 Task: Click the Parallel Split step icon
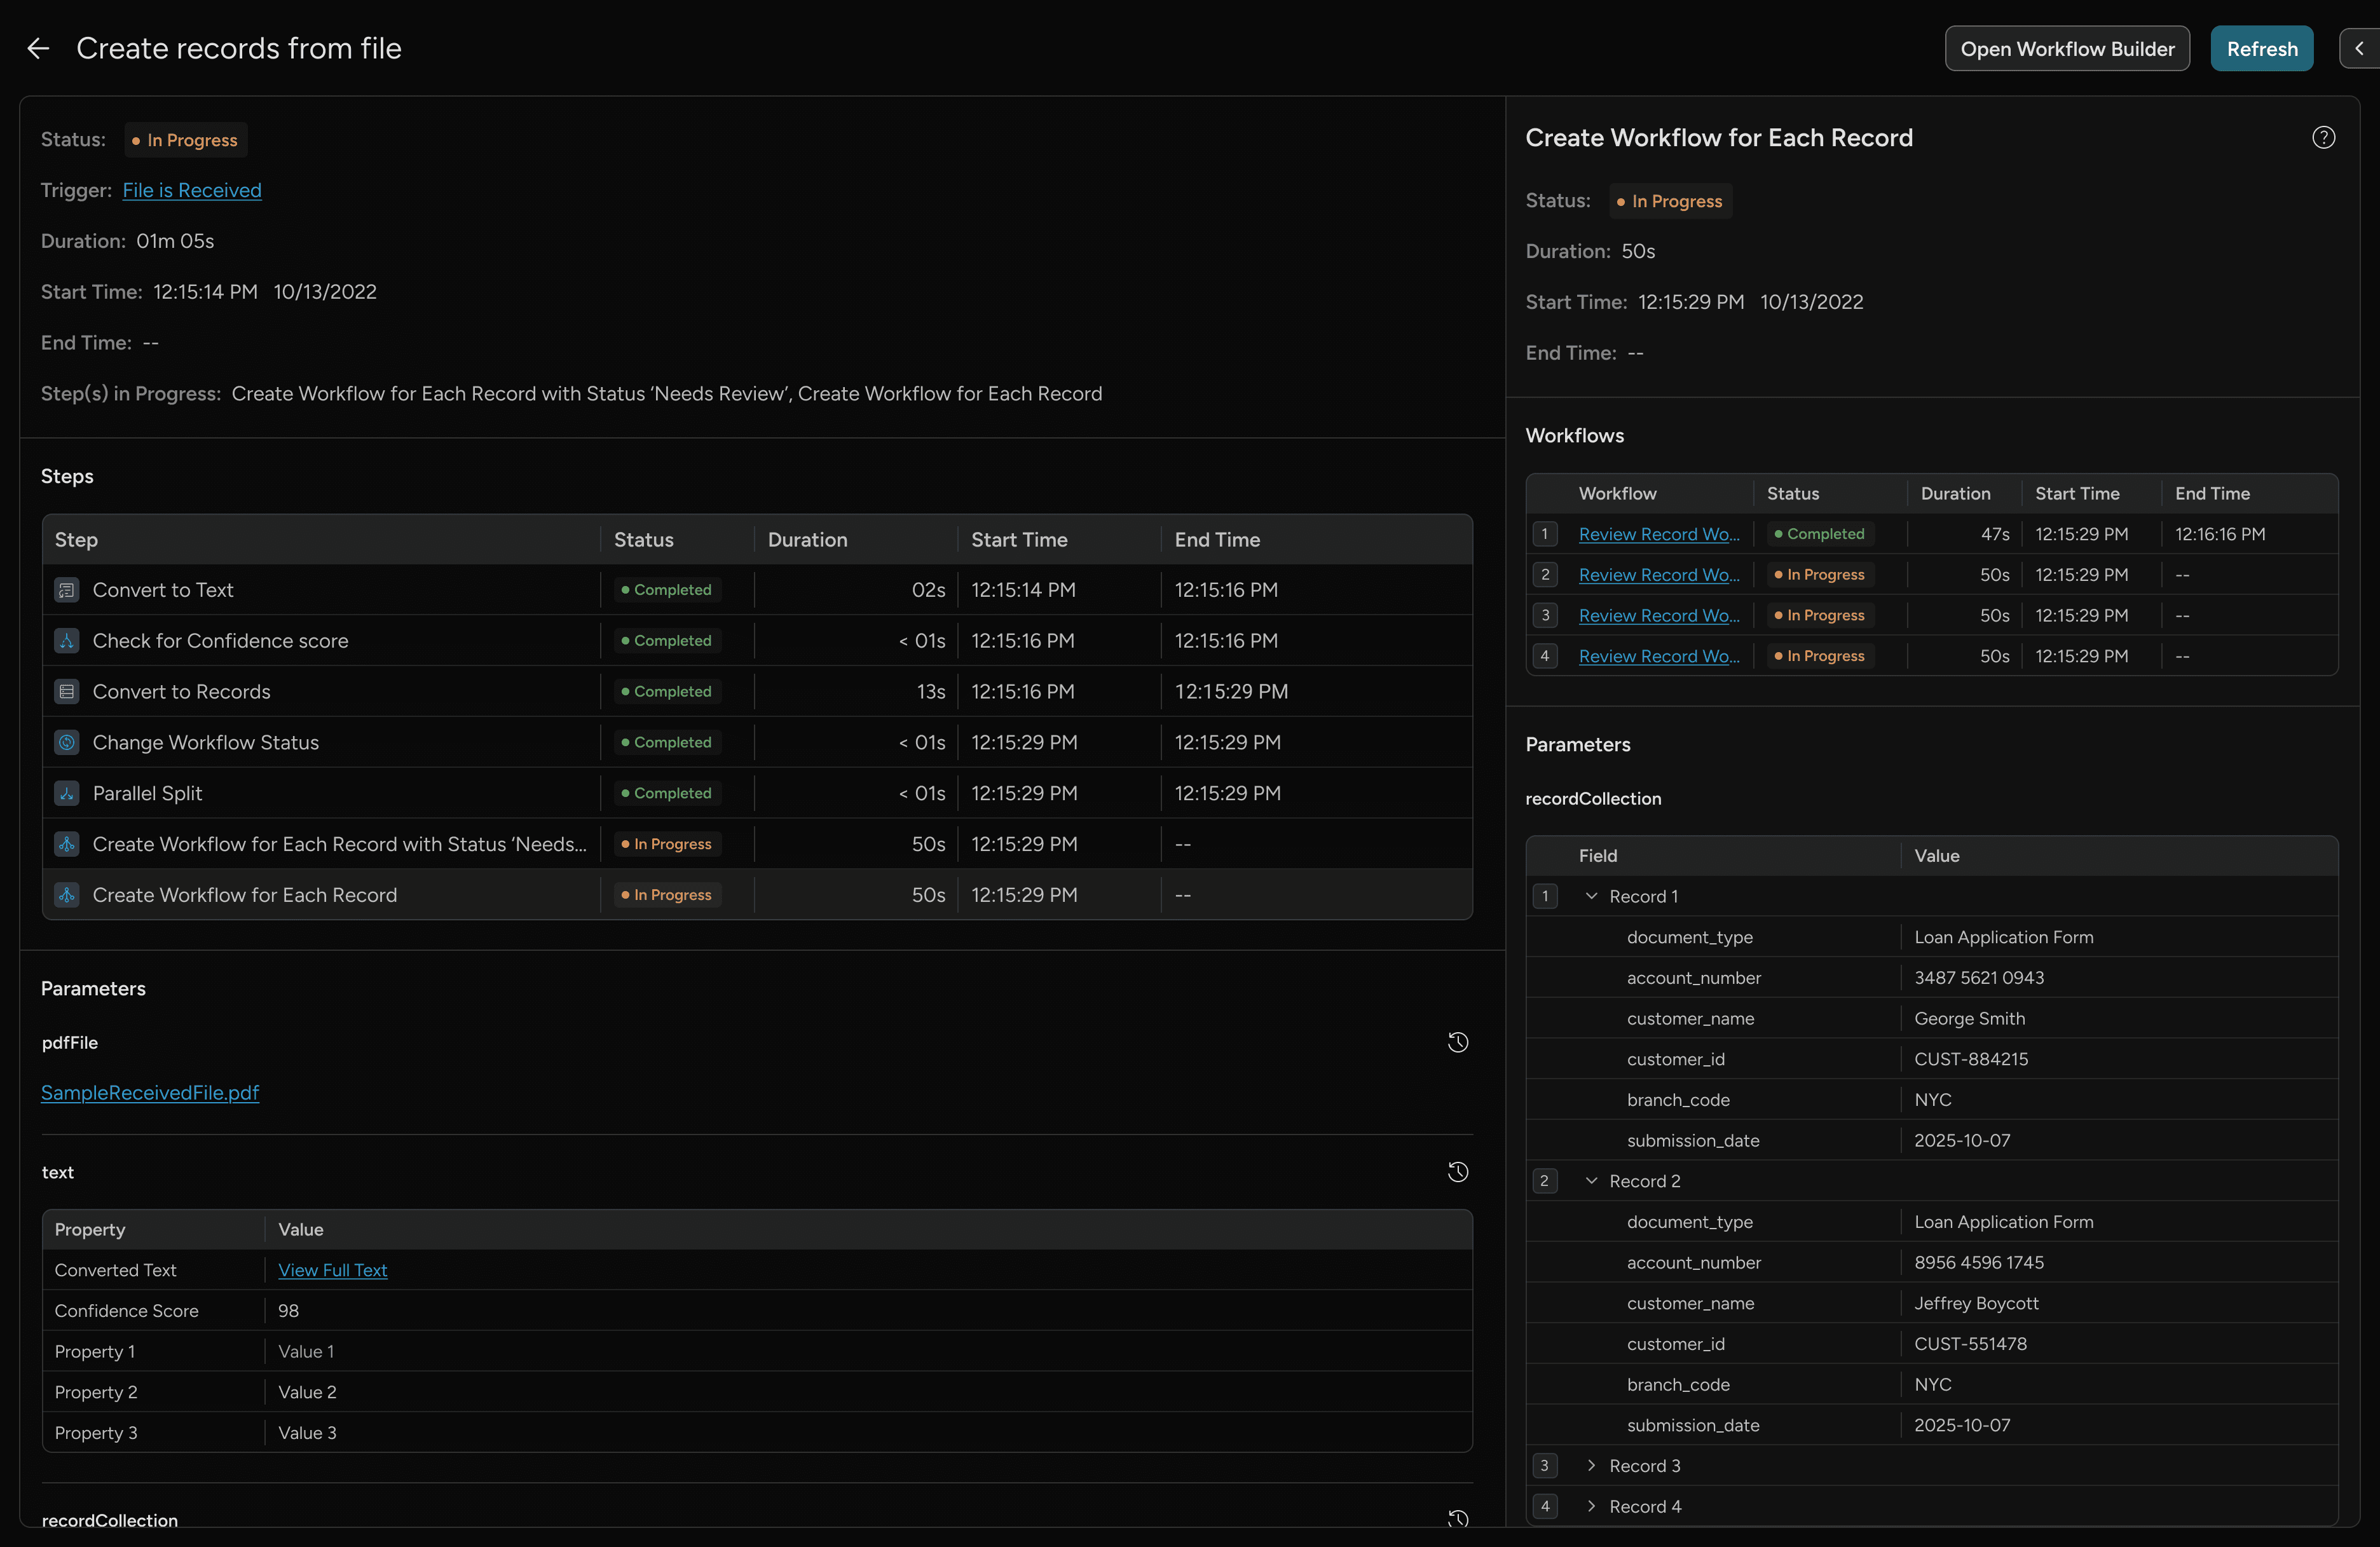(x=66, y=793)
